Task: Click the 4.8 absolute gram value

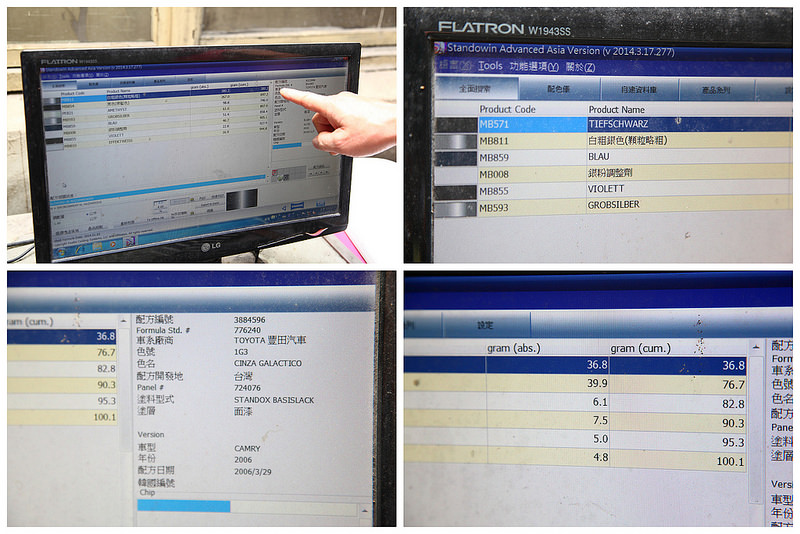Action: tap(601, 457)
